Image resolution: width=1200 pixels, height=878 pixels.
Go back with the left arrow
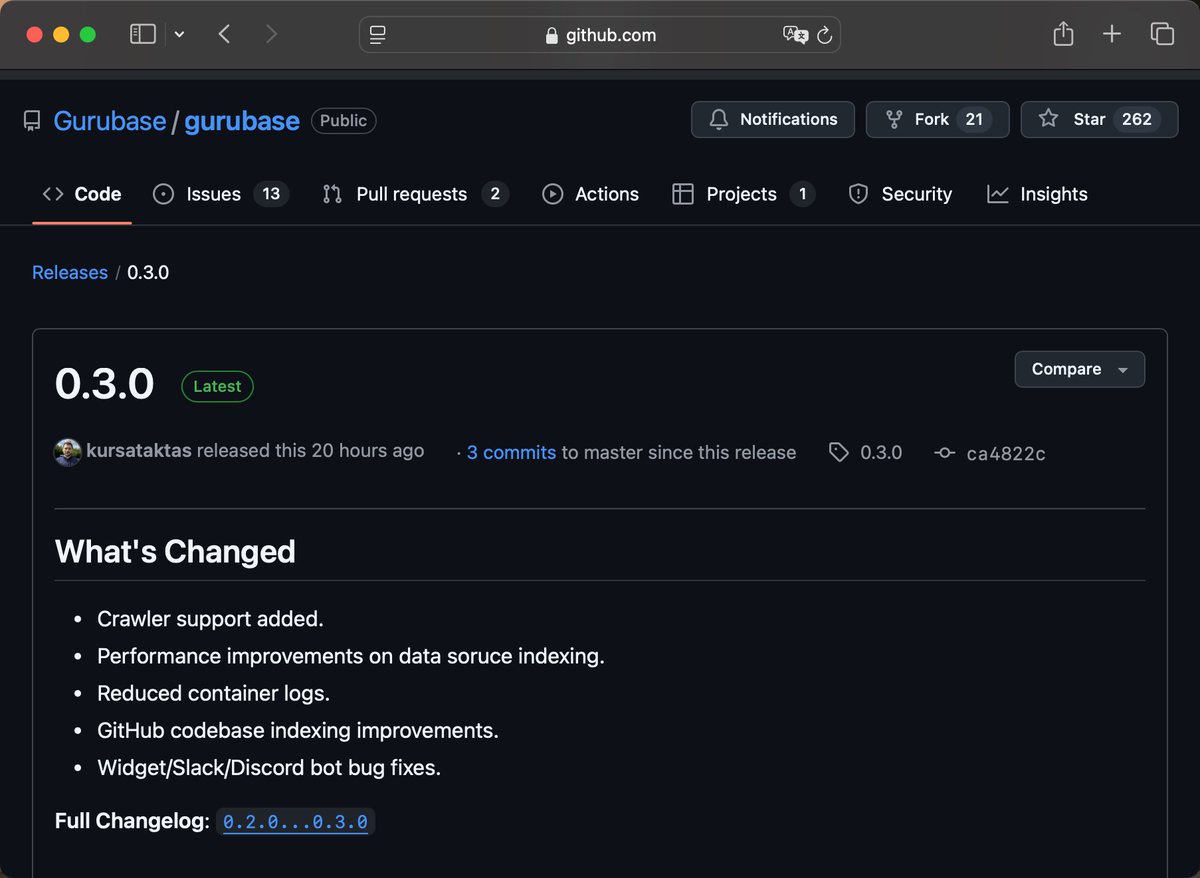(x=224, y=34)
